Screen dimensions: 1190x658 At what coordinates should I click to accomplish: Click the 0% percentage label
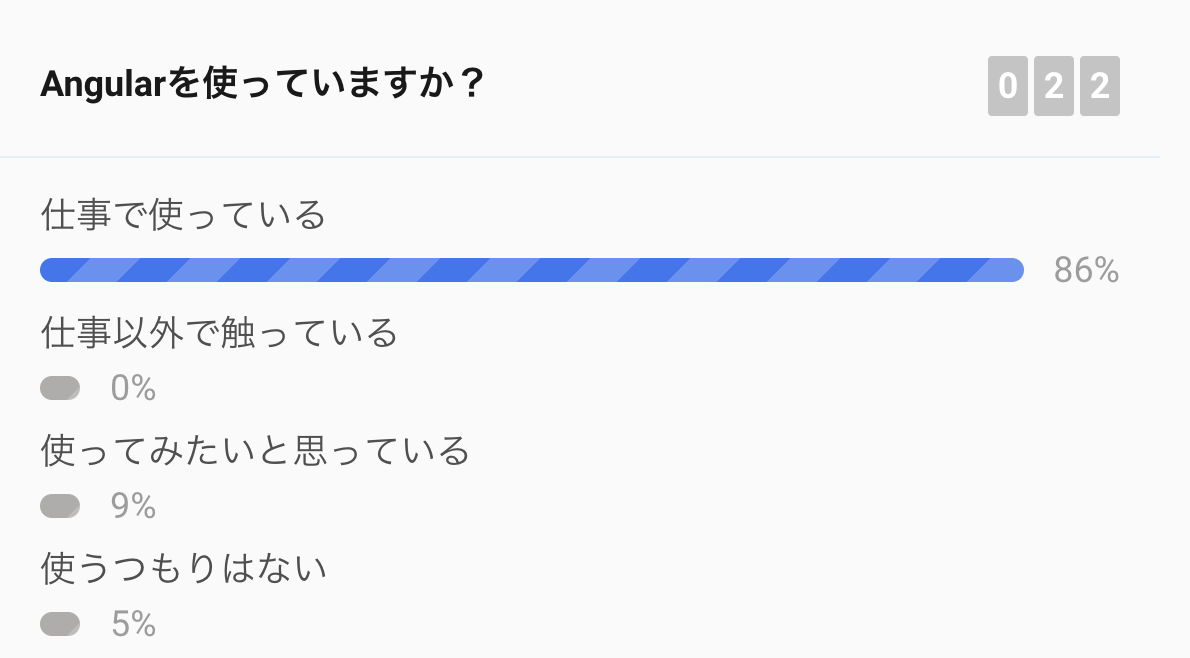132,387
